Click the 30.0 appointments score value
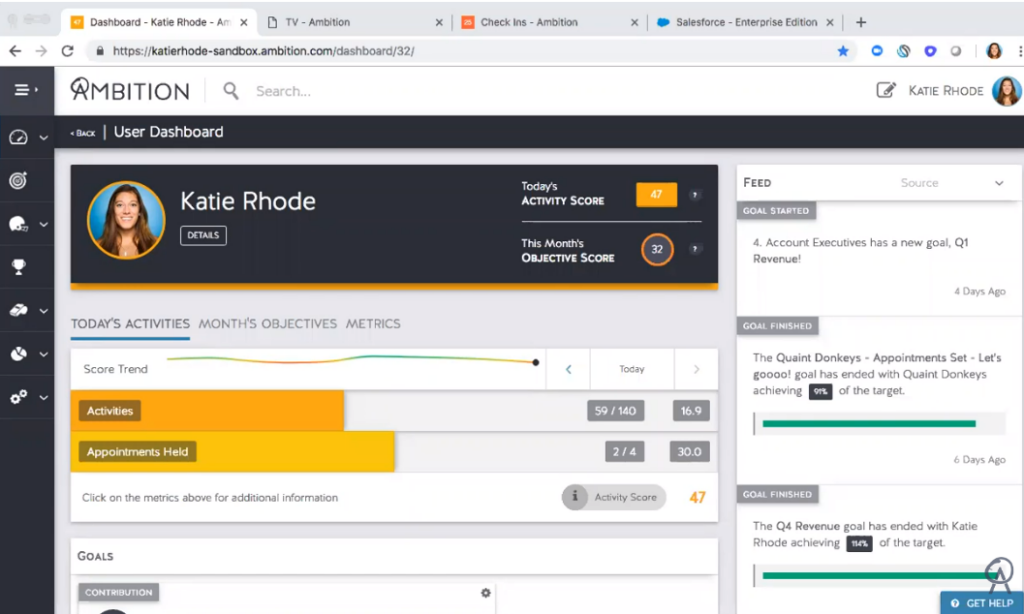1024x614 pixels. (689, 451)
